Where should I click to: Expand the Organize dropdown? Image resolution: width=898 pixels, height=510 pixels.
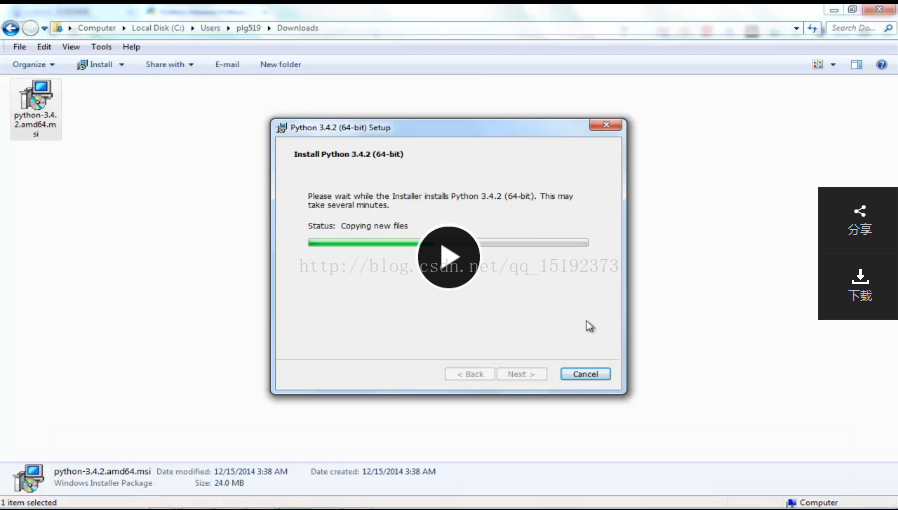pos(34,64)
